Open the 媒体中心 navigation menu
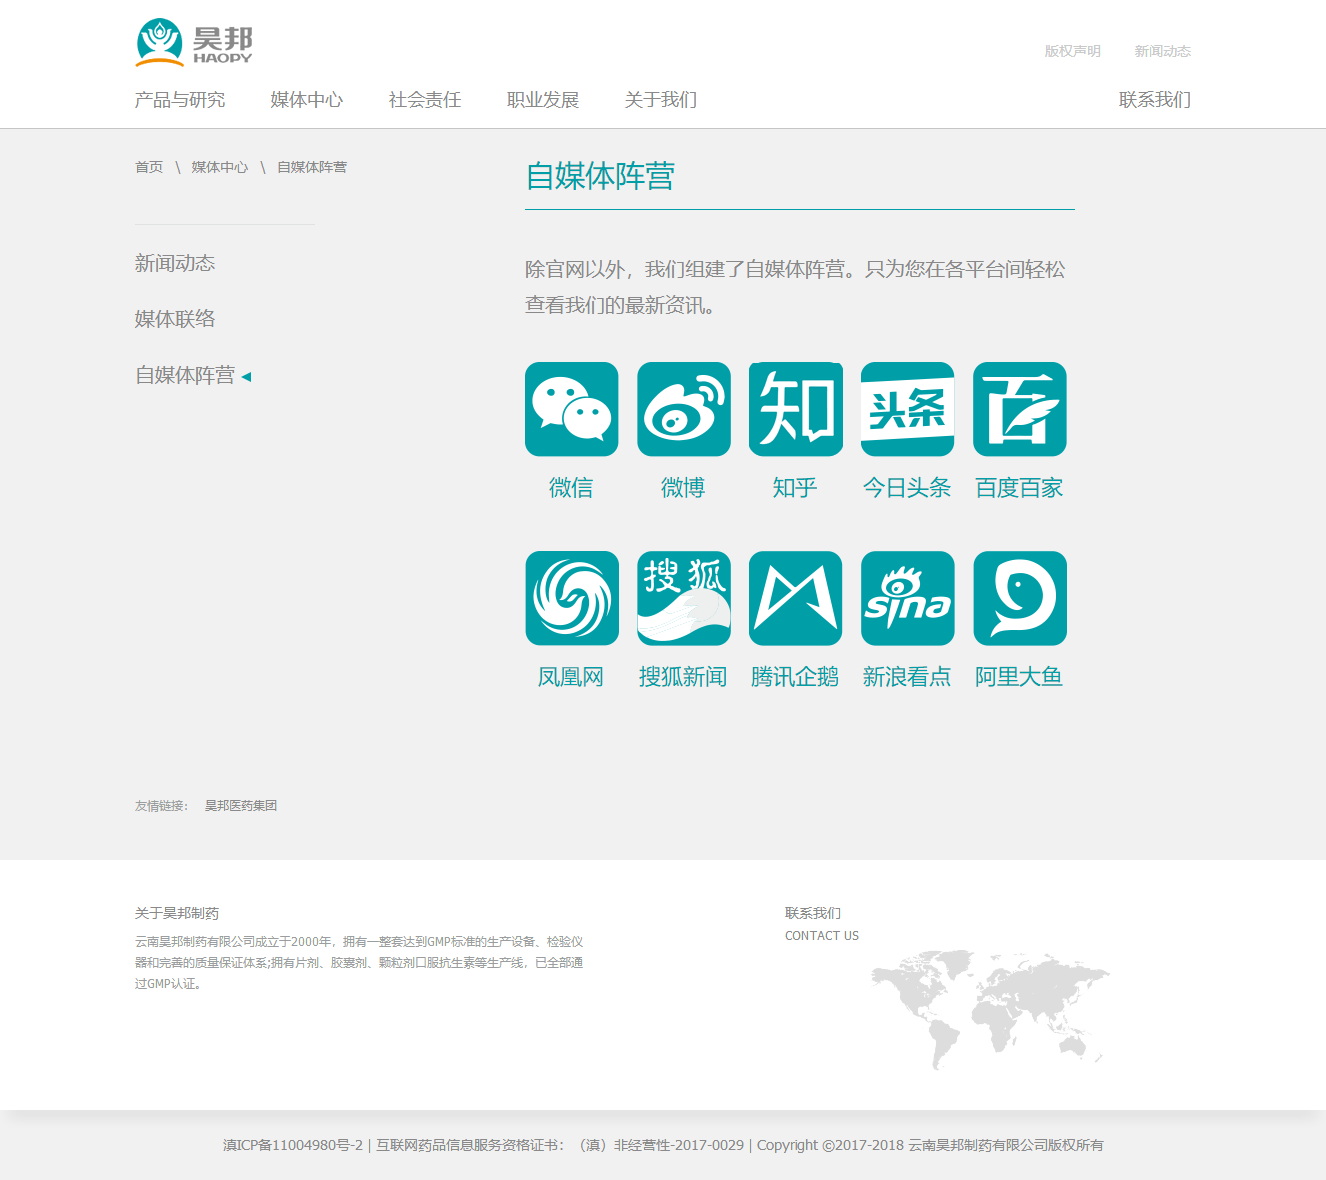 pos(305,100)
